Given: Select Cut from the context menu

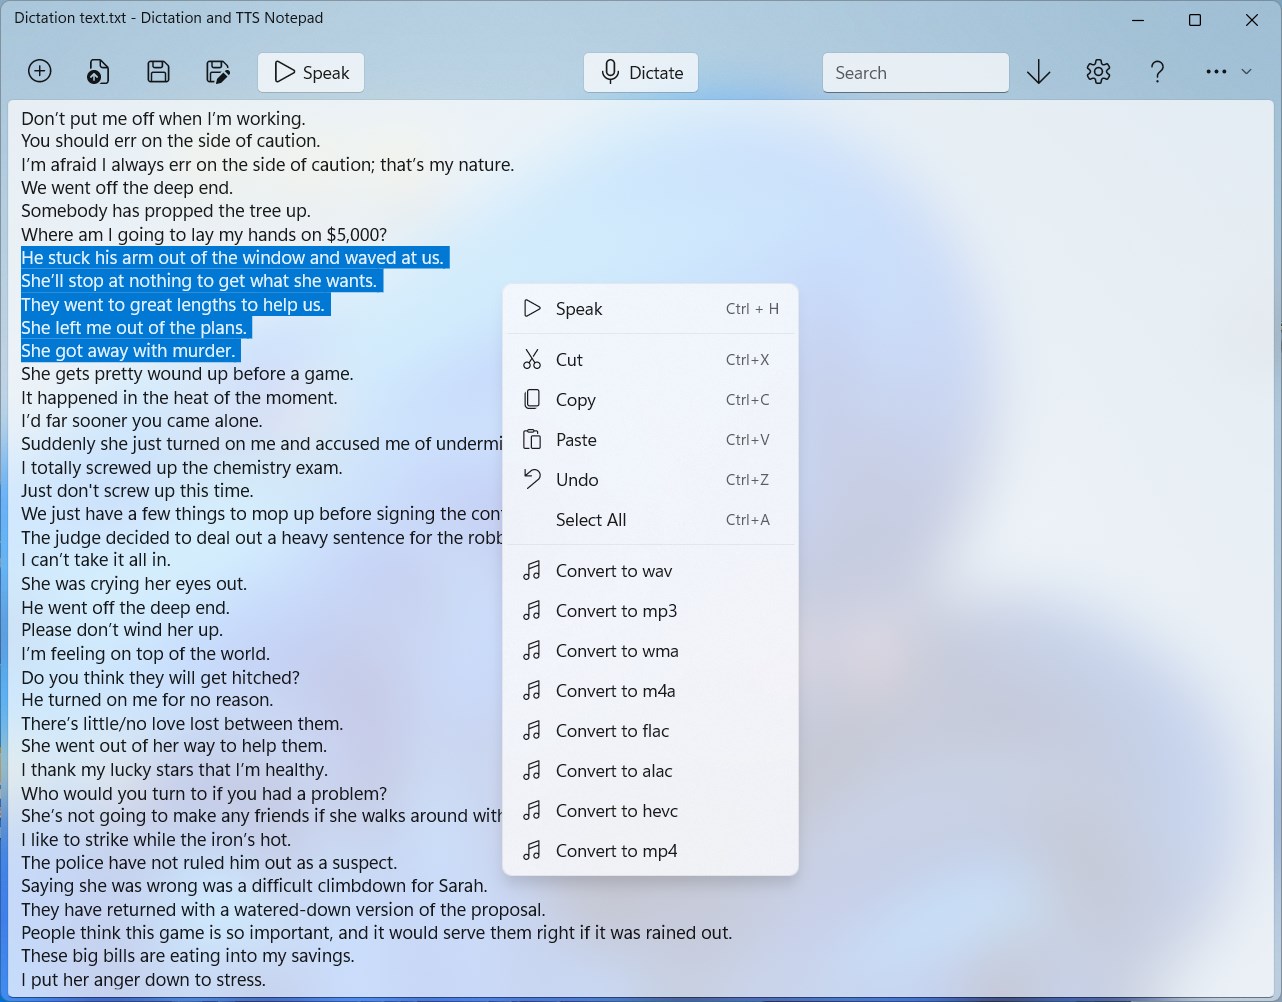Looking at the screenshot, I should 650,360.
